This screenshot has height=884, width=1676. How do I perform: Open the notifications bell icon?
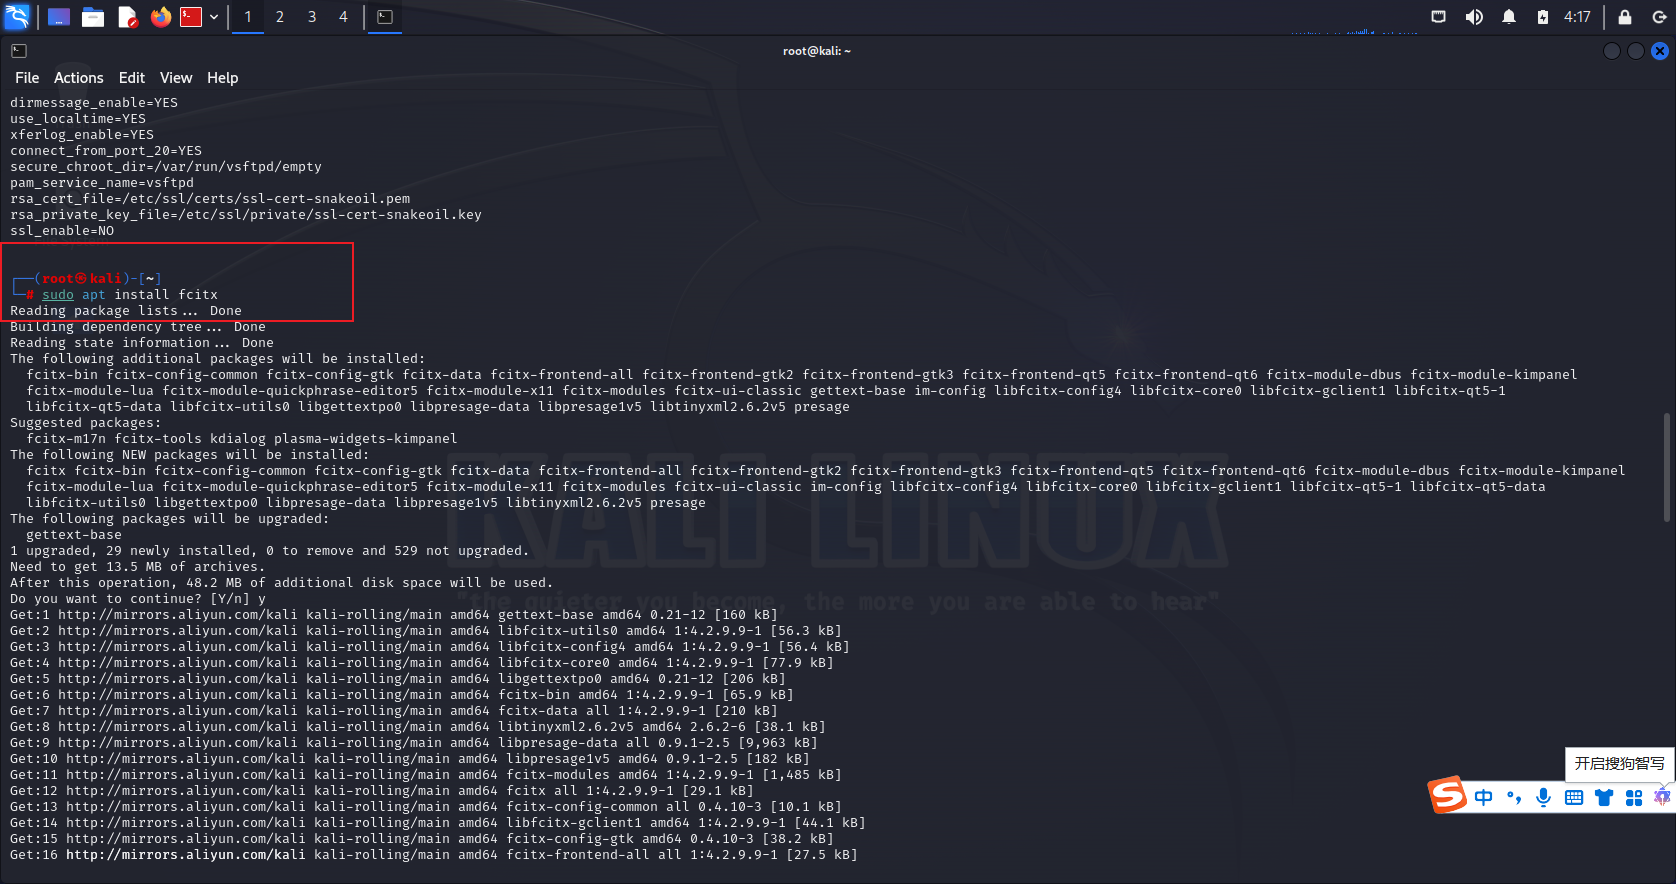click(x=1509, y=17)
